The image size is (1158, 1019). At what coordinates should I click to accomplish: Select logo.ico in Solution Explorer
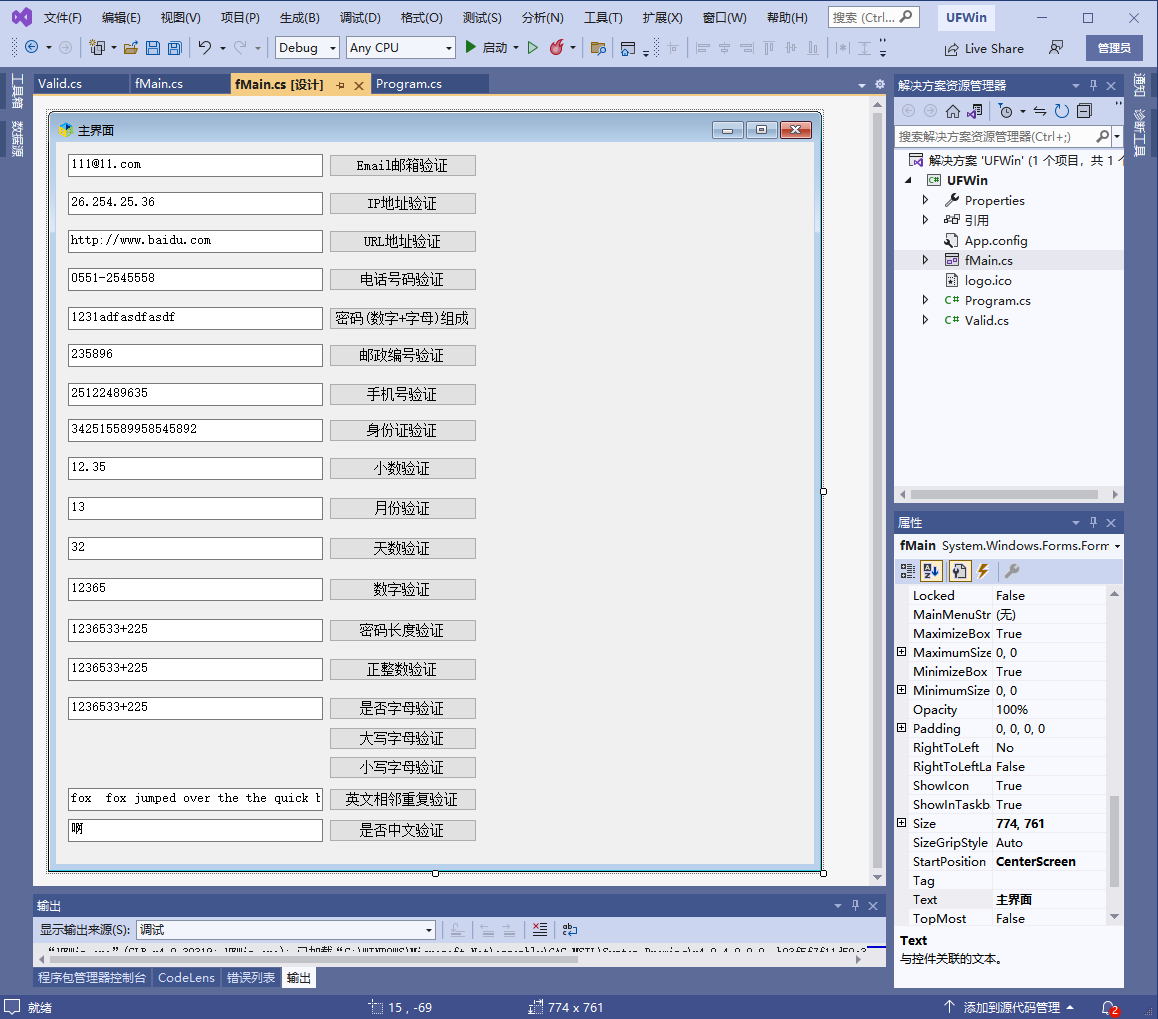[x=987, y=281]
